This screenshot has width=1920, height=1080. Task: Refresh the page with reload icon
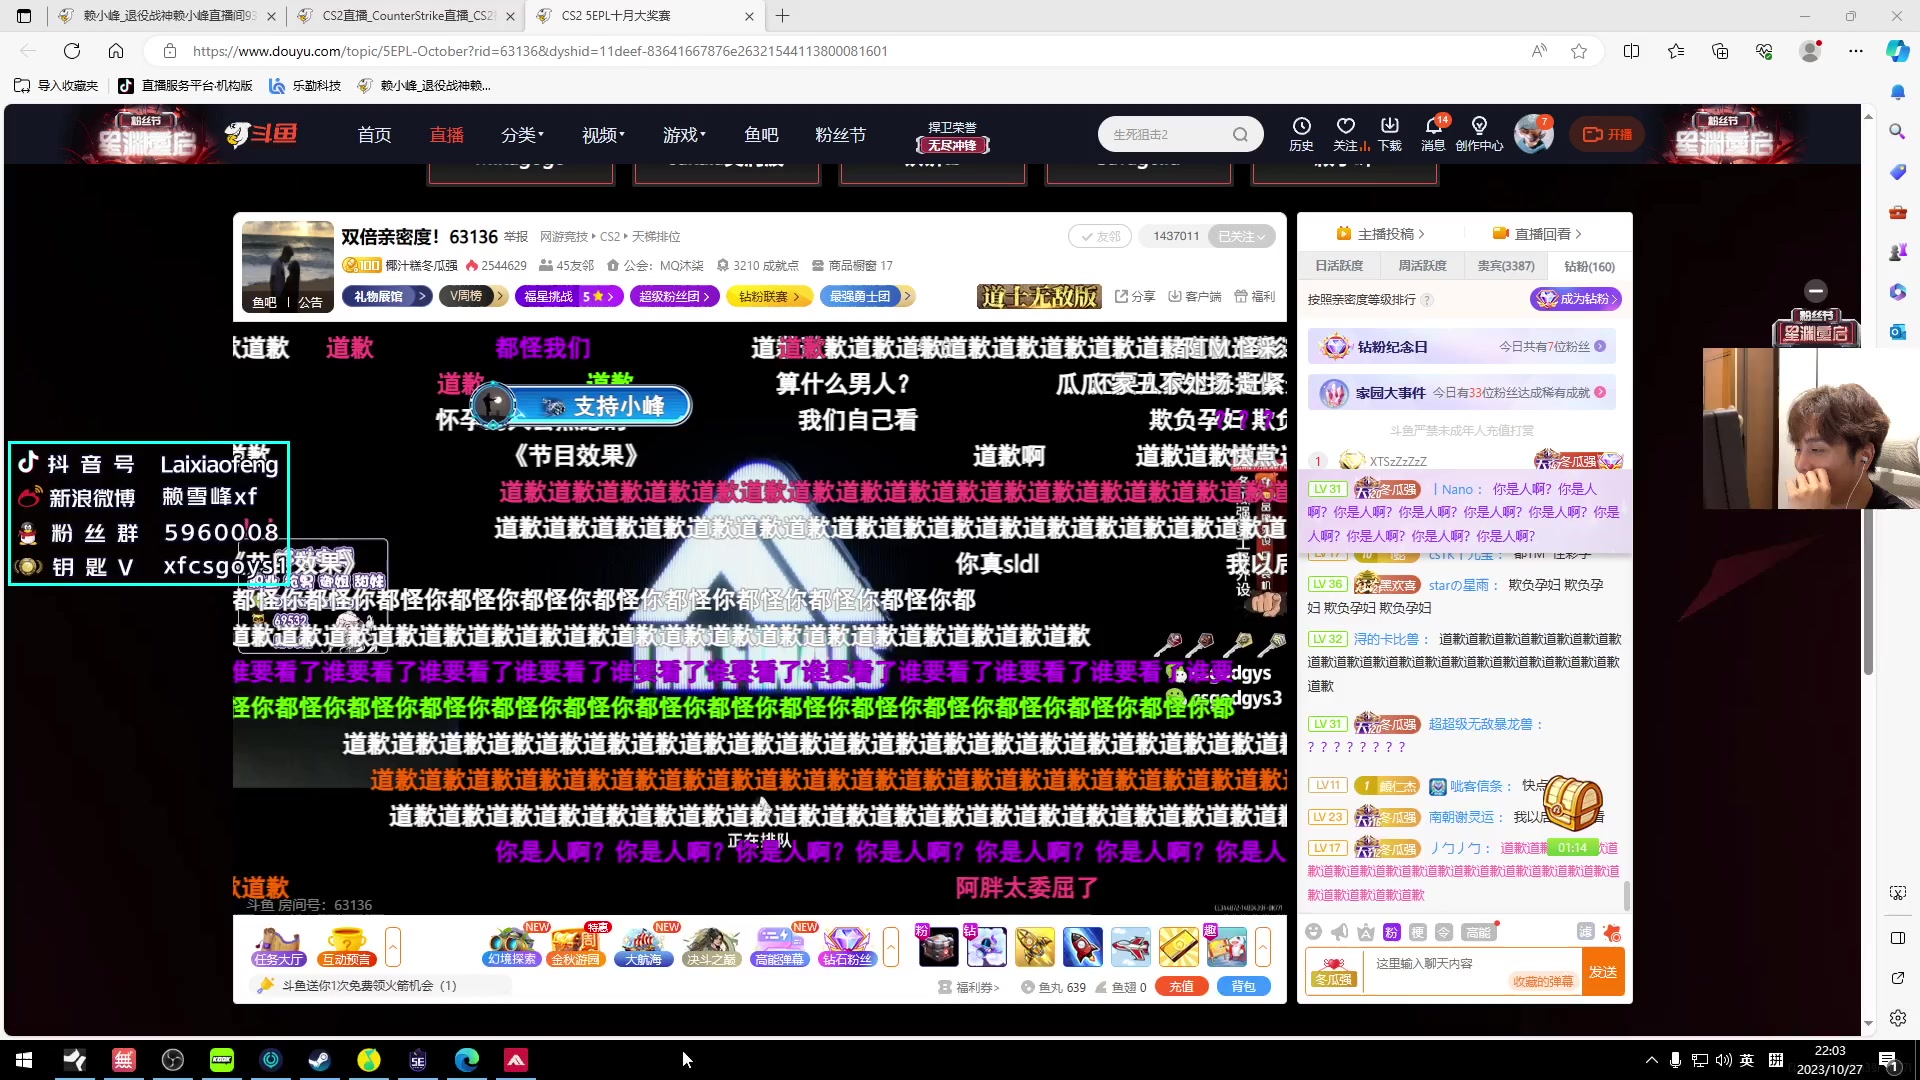coord(72,51)
